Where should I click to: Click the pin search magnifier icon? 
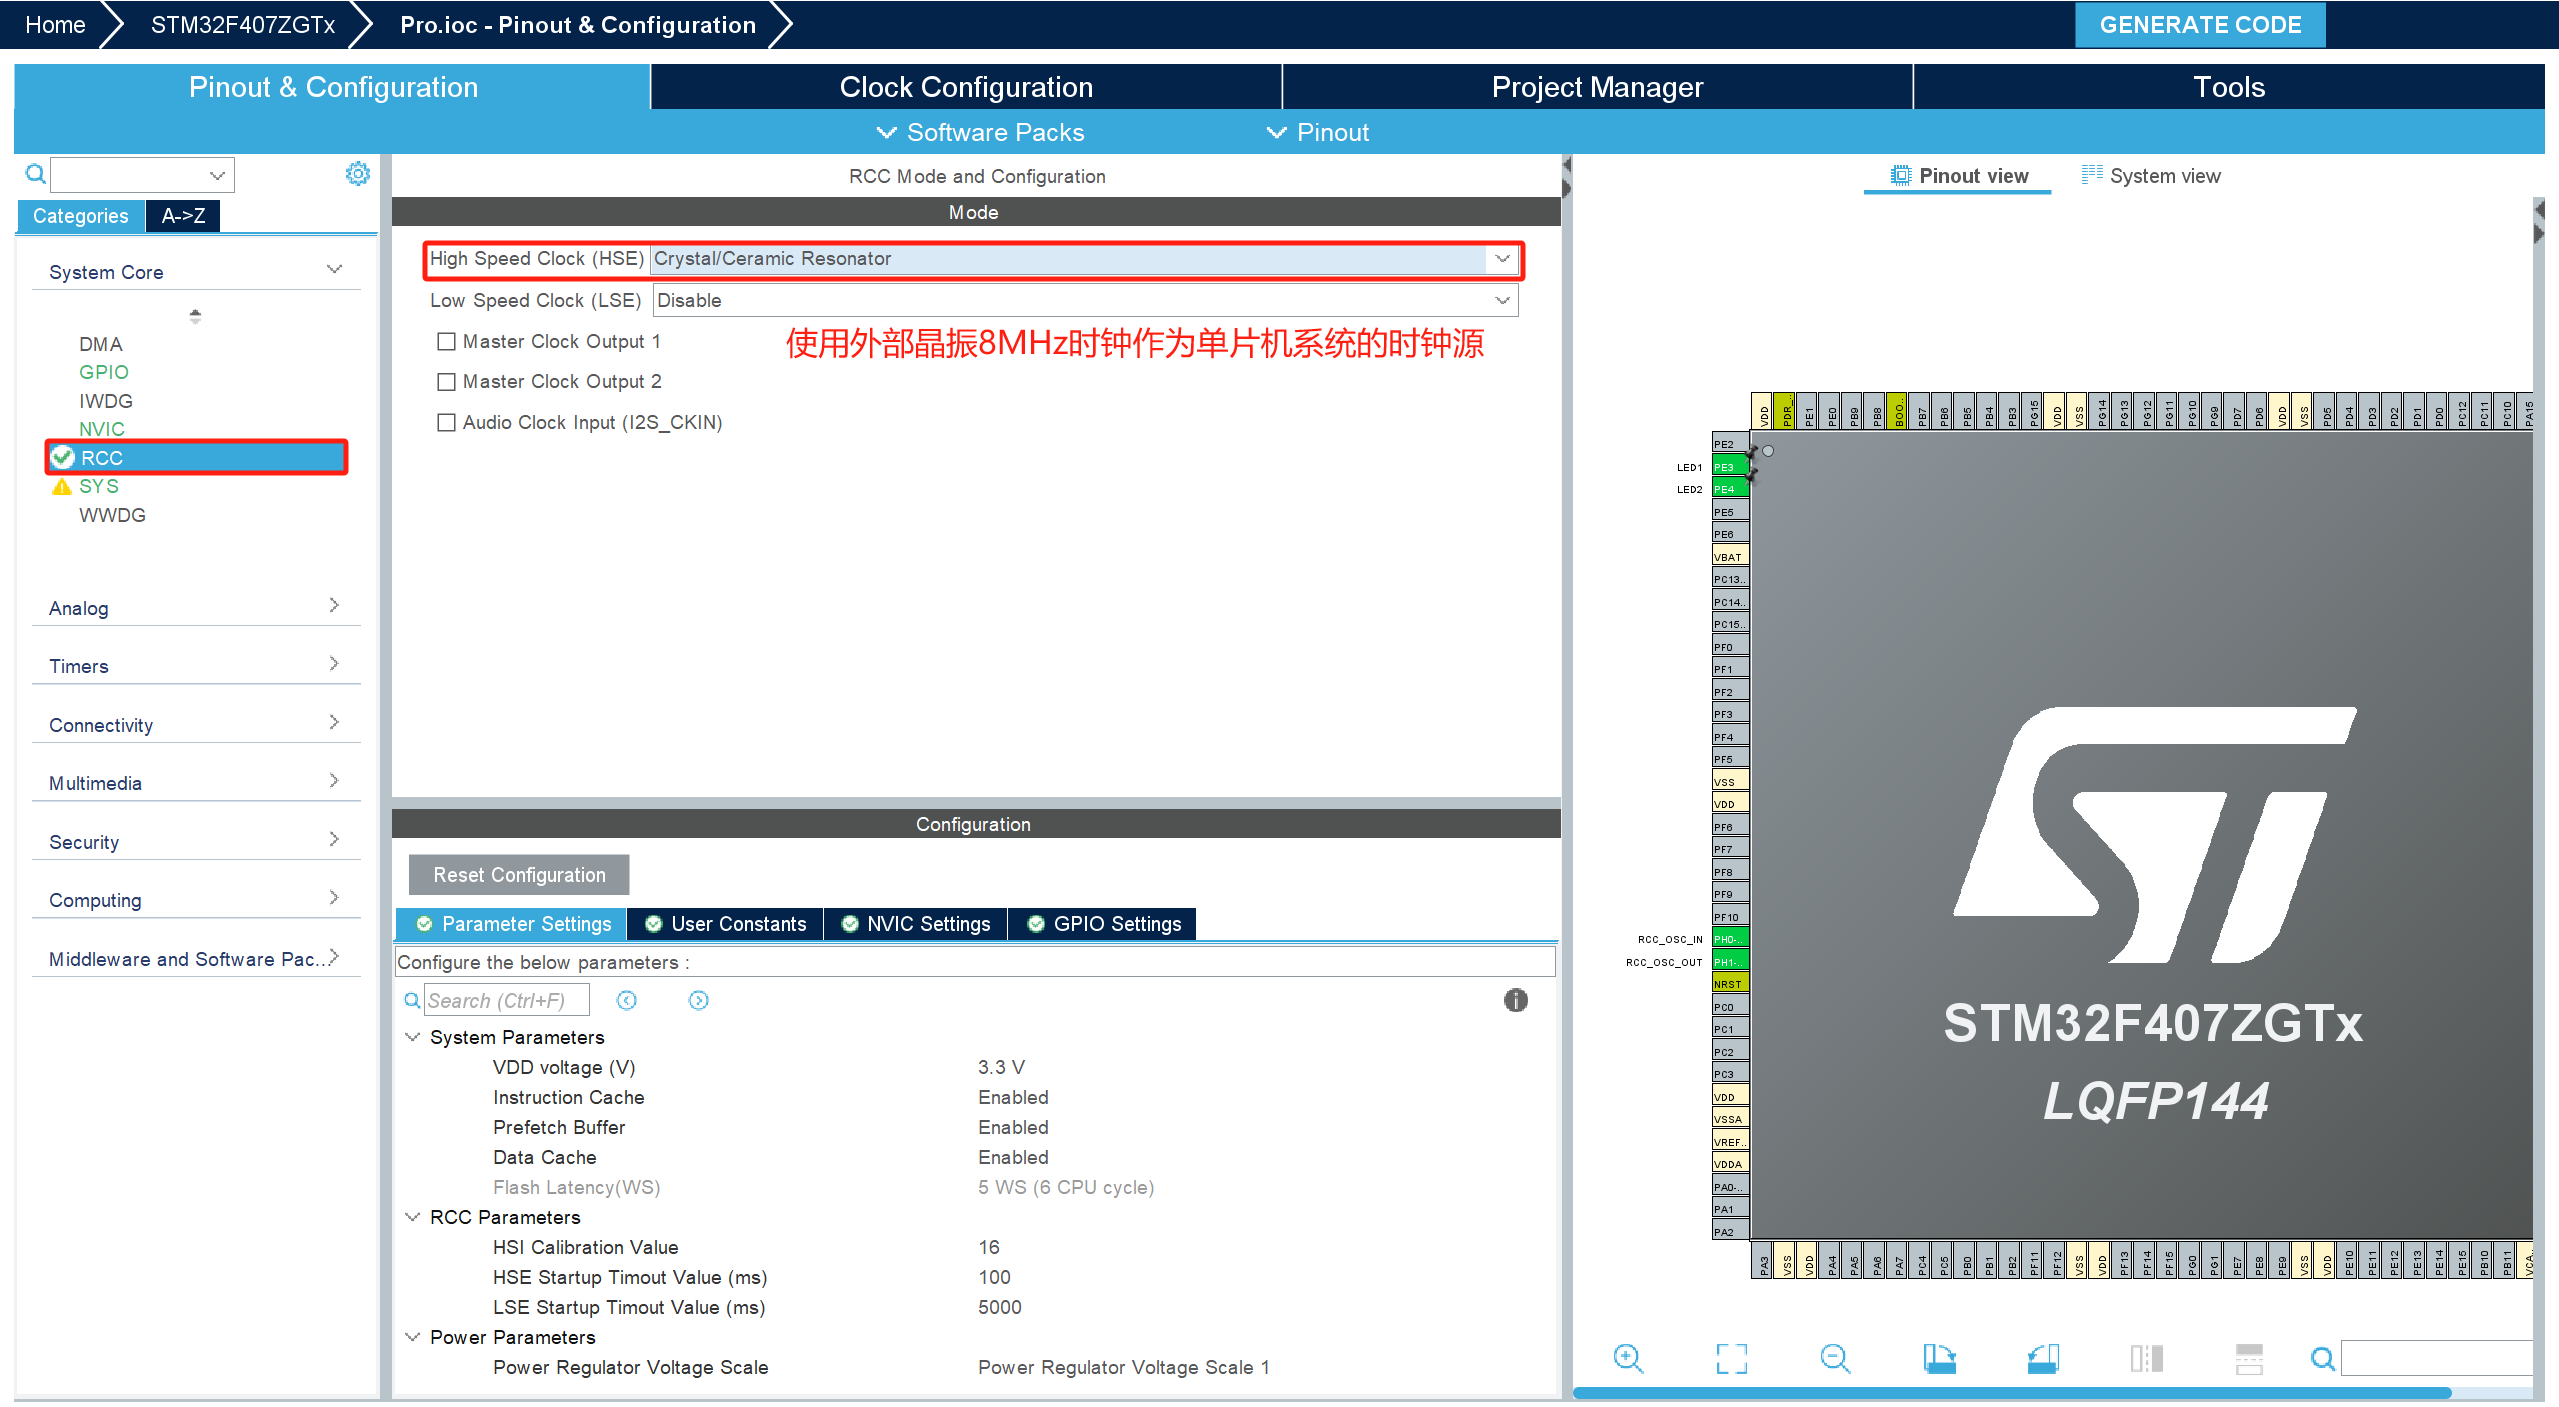tap(2323, 1358)
